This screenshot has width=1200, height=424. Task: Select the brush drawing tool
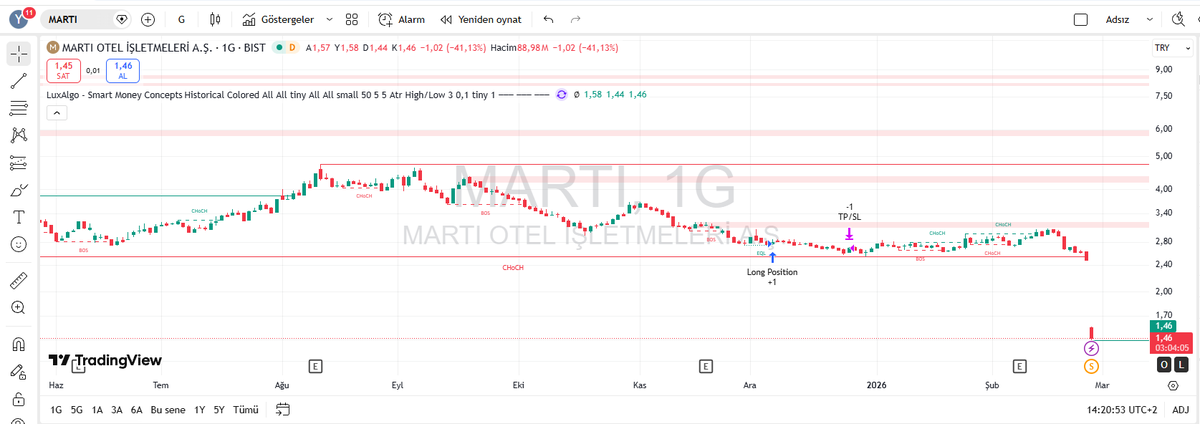pos(18,189)
